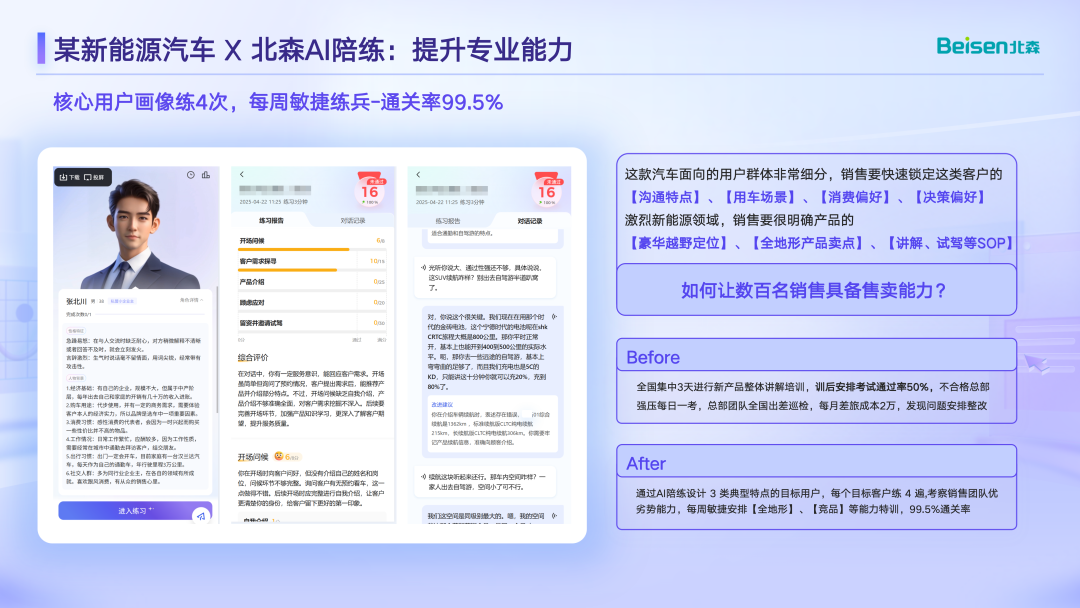Click the paper plane send icon

[201, 515]
